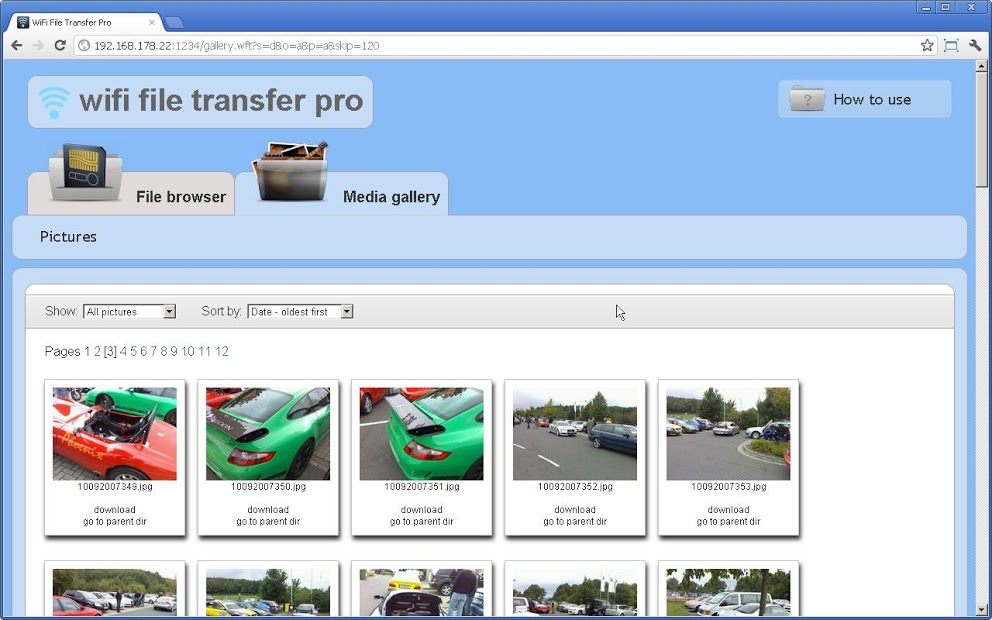
Task: Click the wifi signal logo icon
Action: pos(54,102)
